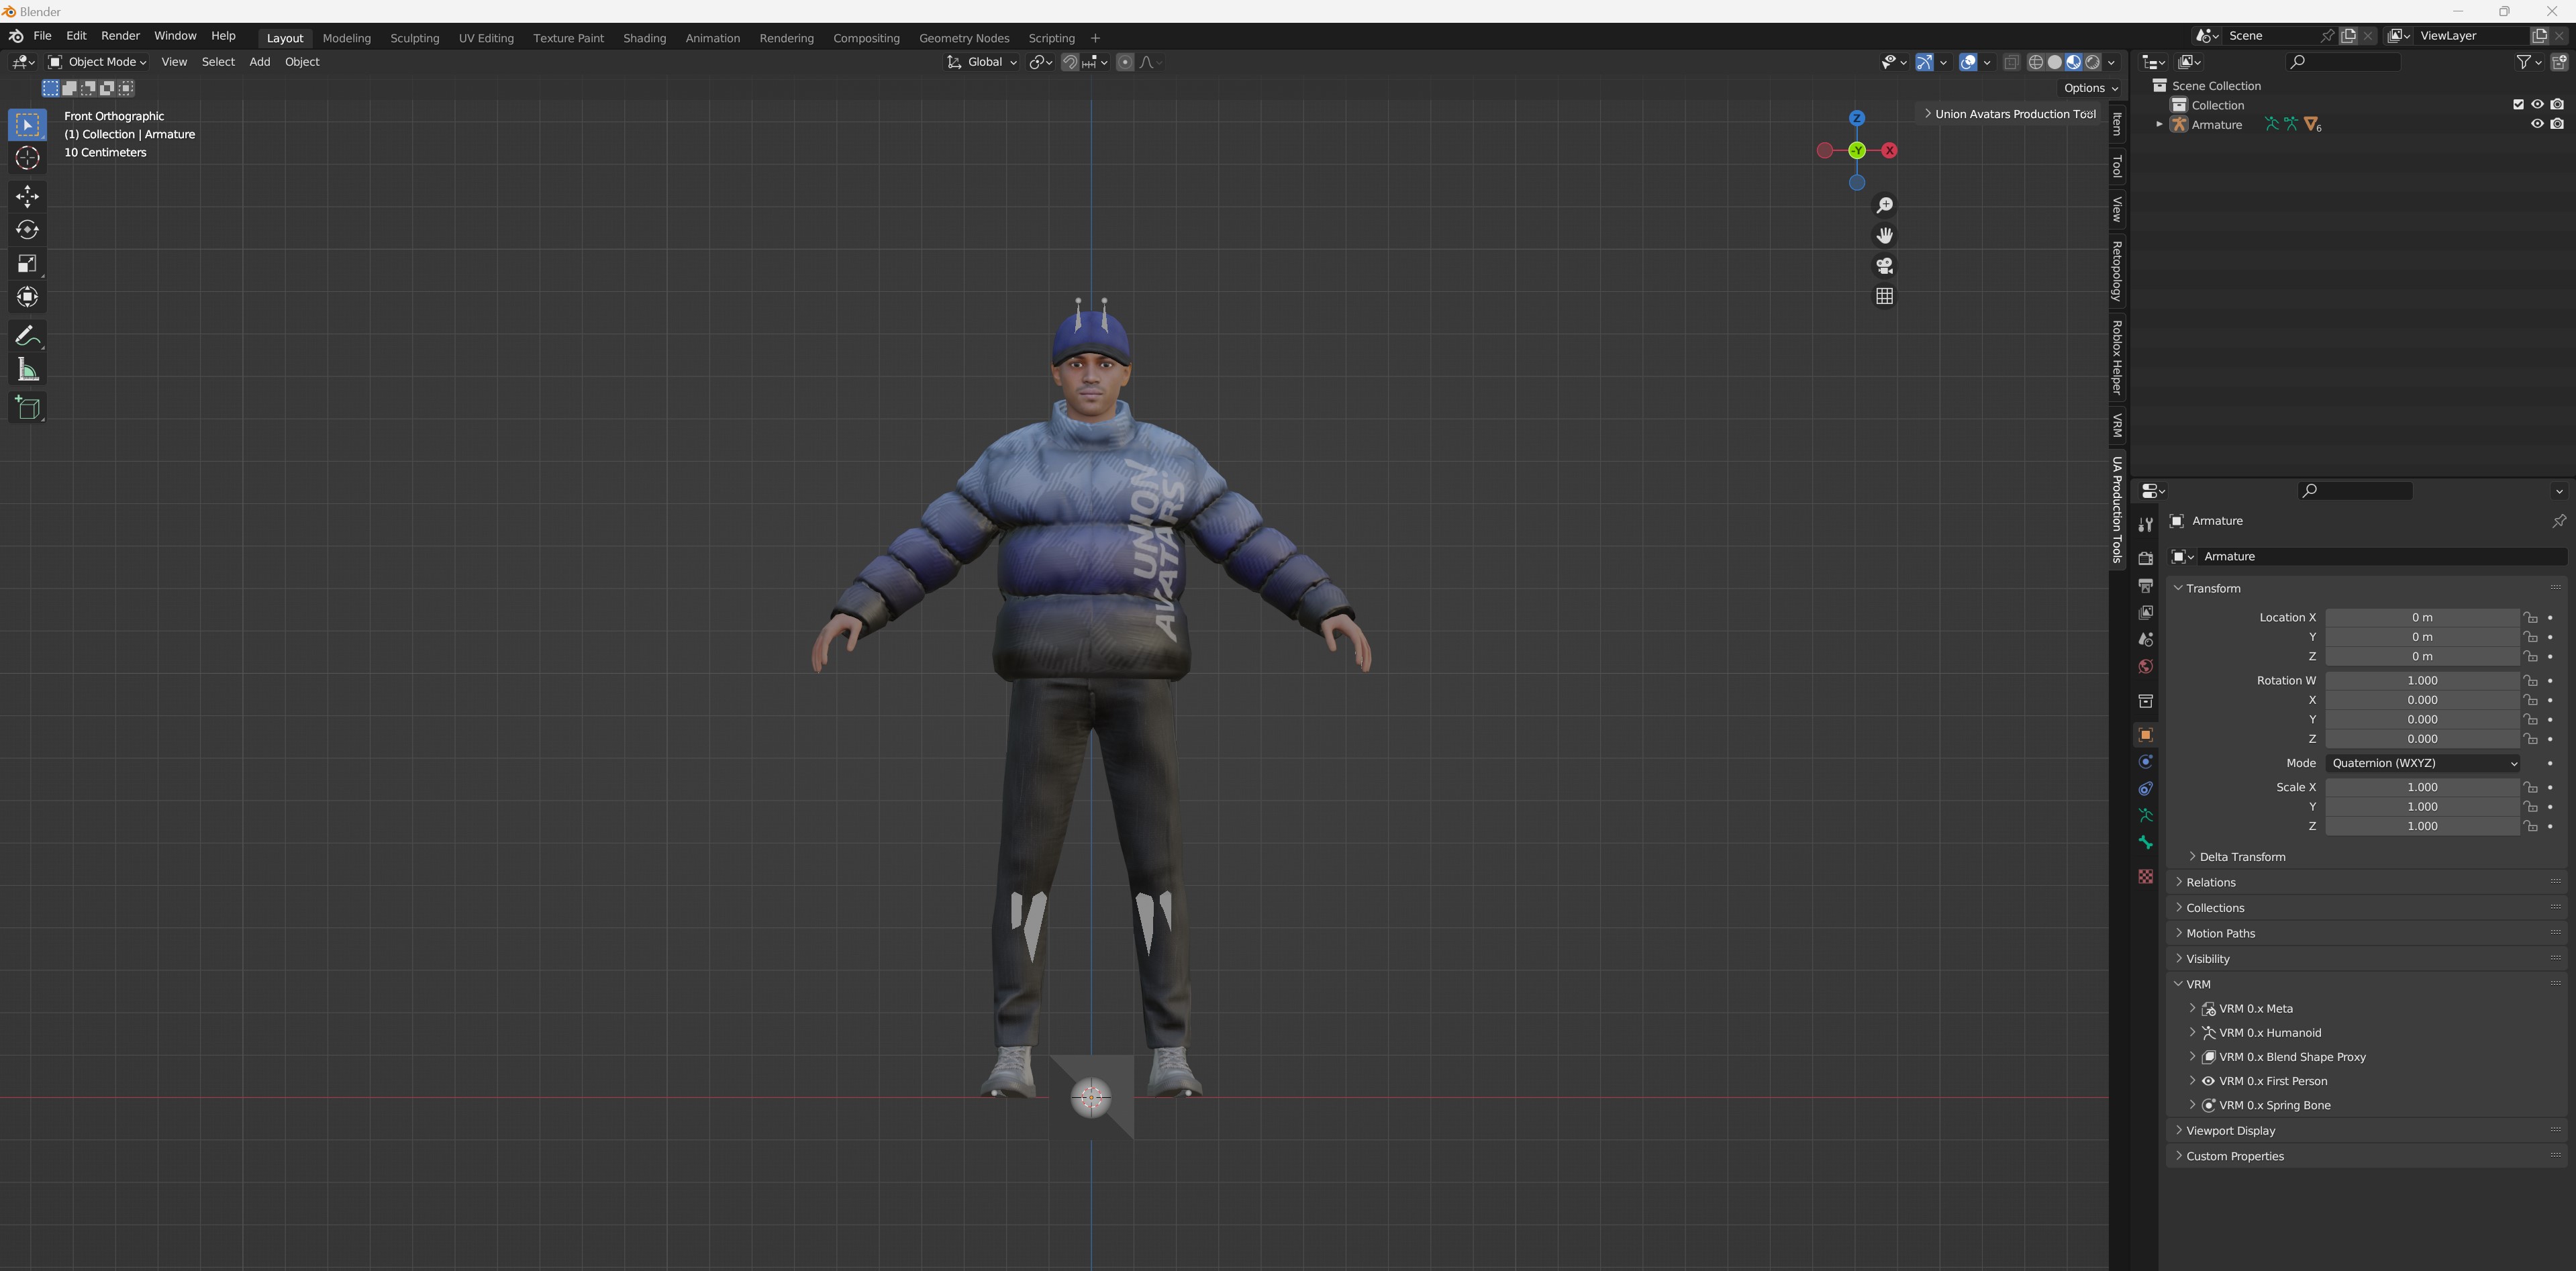Toggle proportional editing icon
Screen dimensions: 2576x1271
pyautogui.click(x=1125, y=62)
